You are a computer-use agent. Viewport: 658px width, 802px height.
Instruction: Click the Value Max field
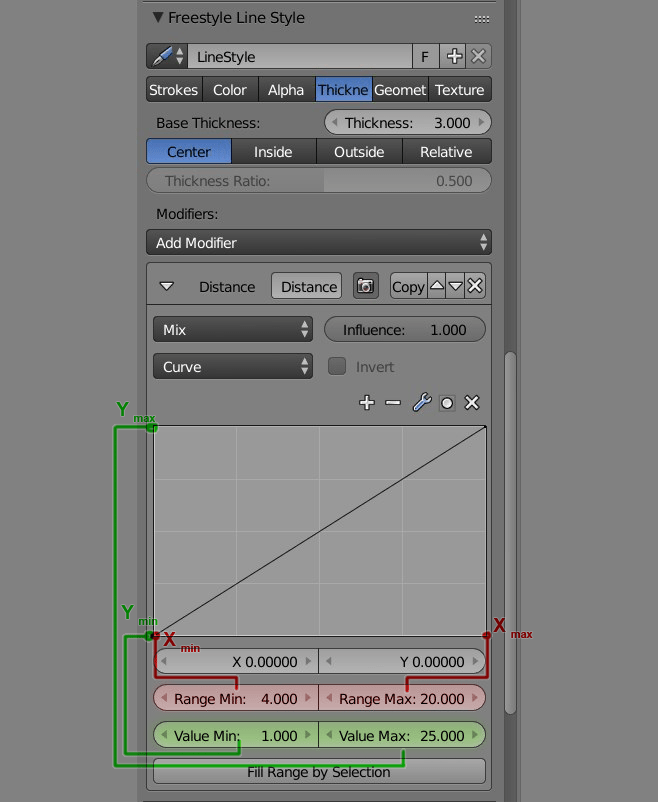tap(402, 735)
